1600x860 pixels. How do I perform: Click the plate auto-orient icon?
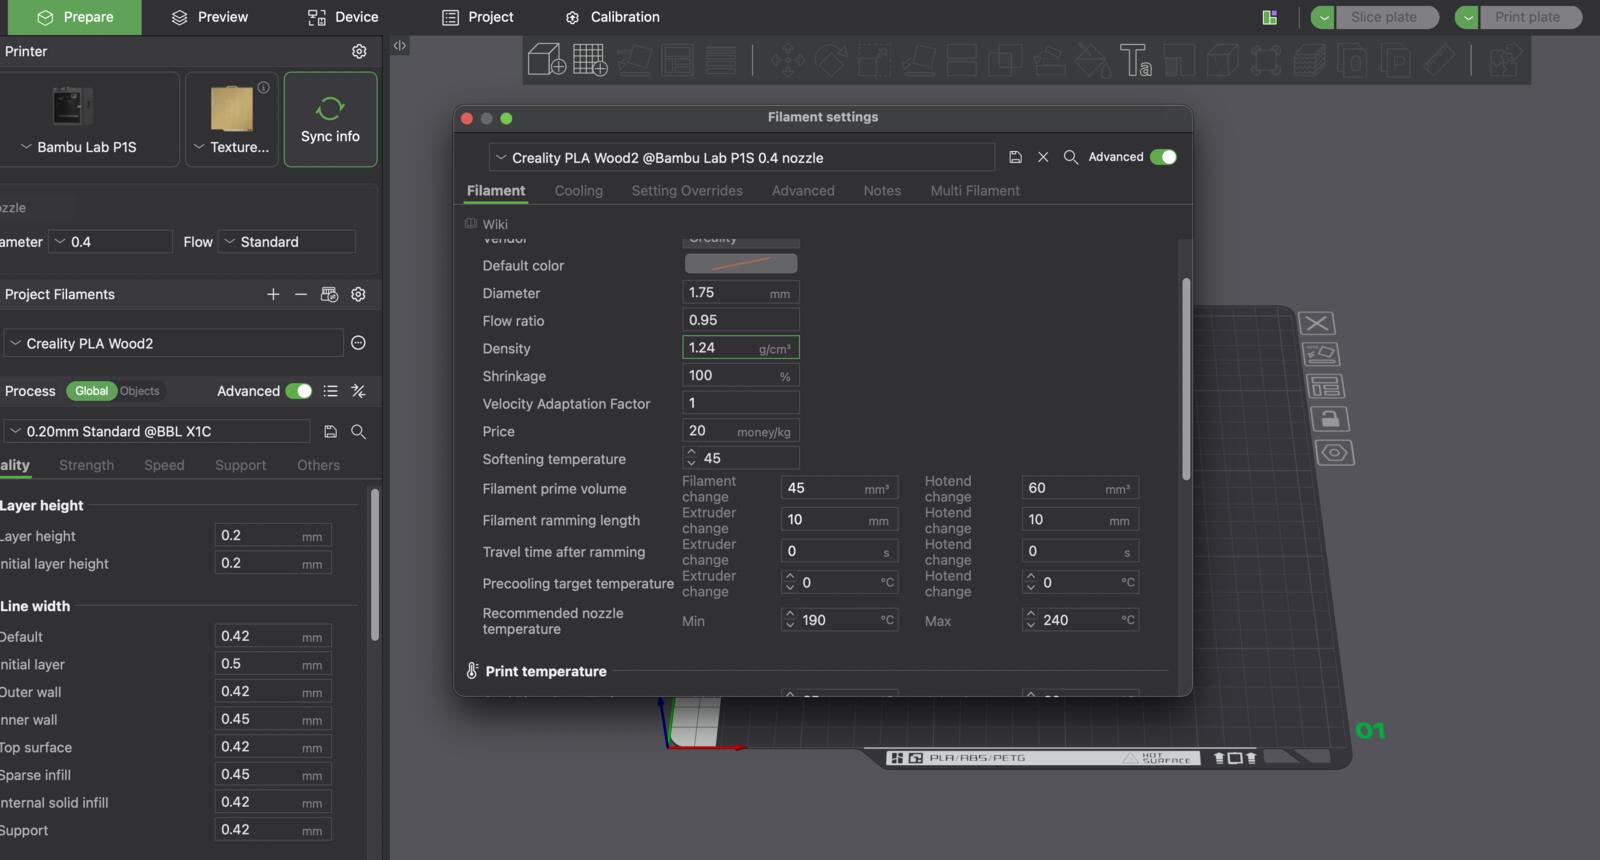[1320, 354]
